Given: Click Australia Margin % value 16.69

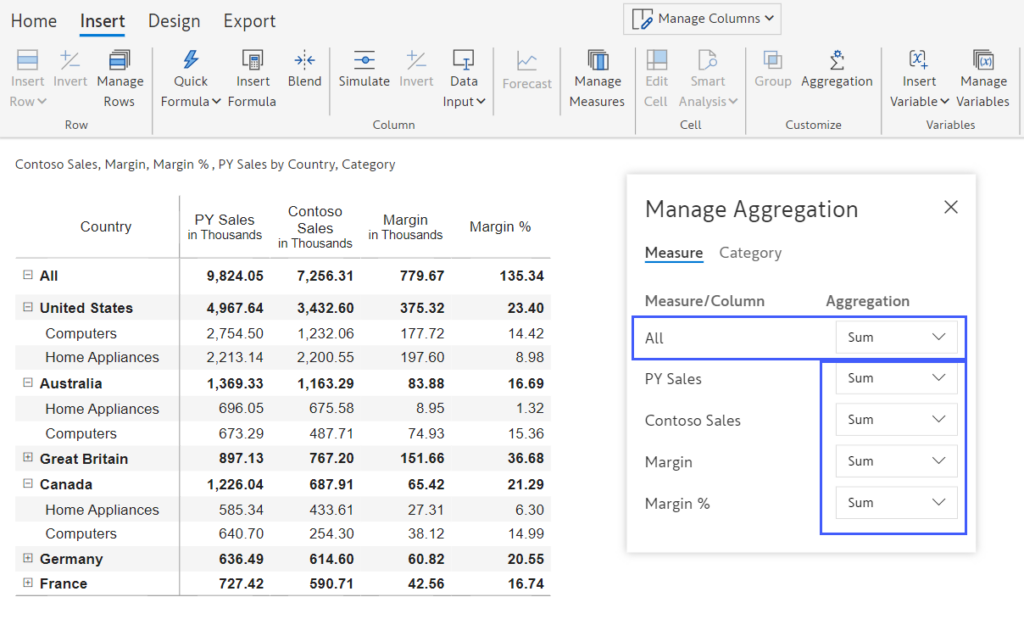Looking at the screenshot, I should point(526,383).
